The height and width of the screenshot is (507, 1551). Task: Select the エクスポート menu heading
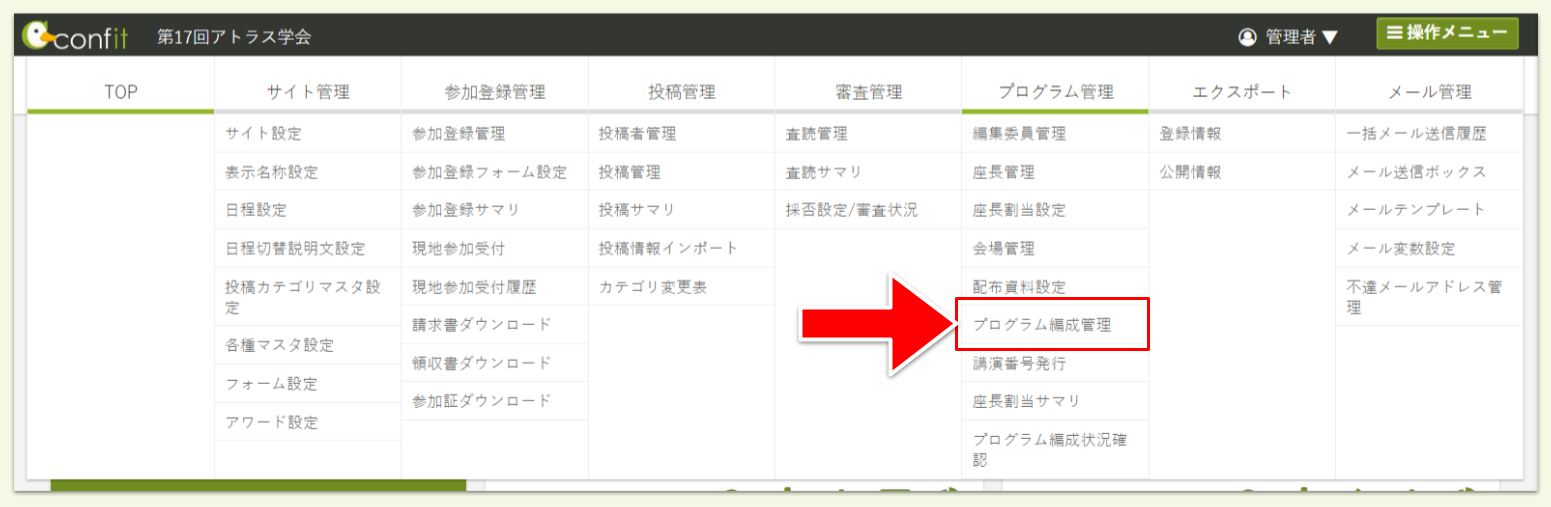pyautogui.click(x=1242, y=92)
